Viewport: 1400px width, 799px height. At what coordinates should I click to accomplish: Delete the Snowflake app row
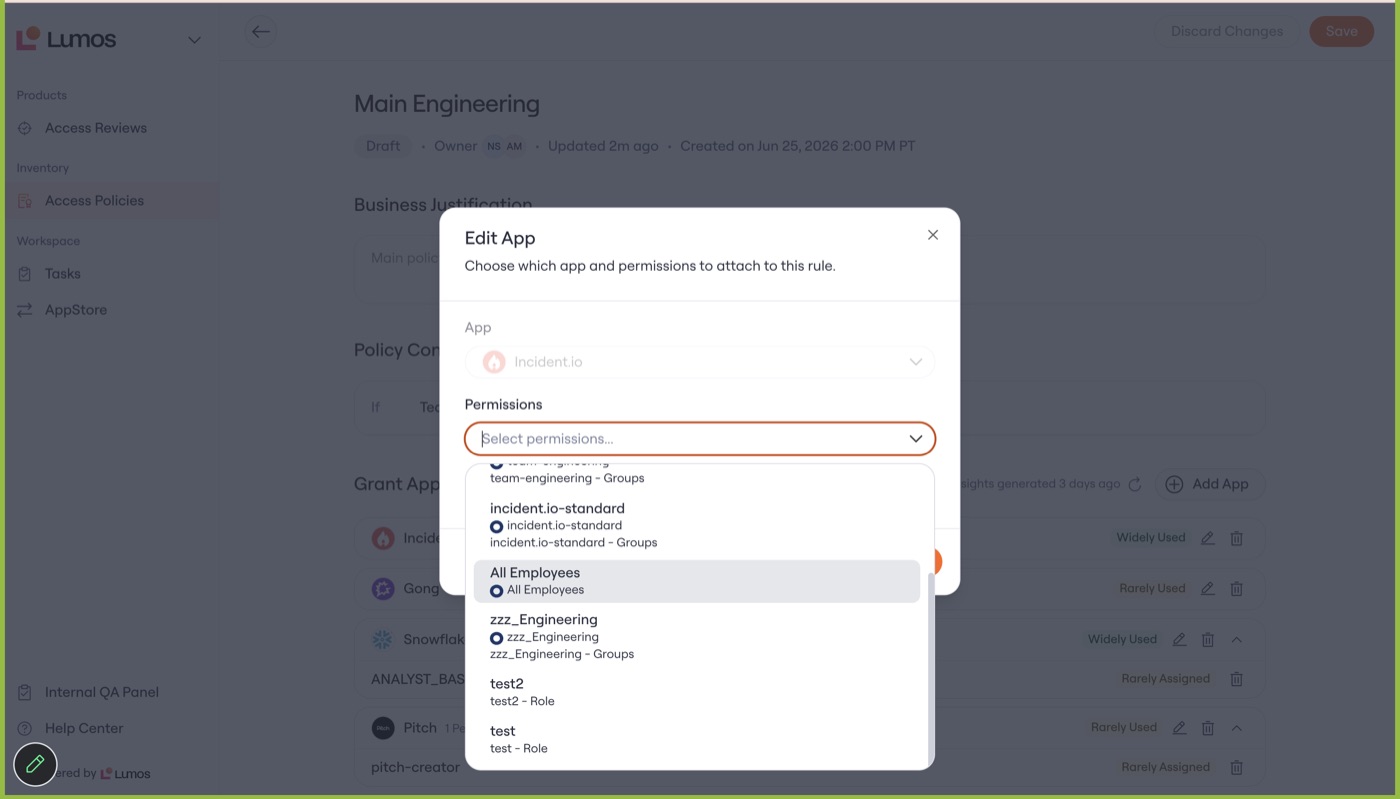click(1208, 639)
